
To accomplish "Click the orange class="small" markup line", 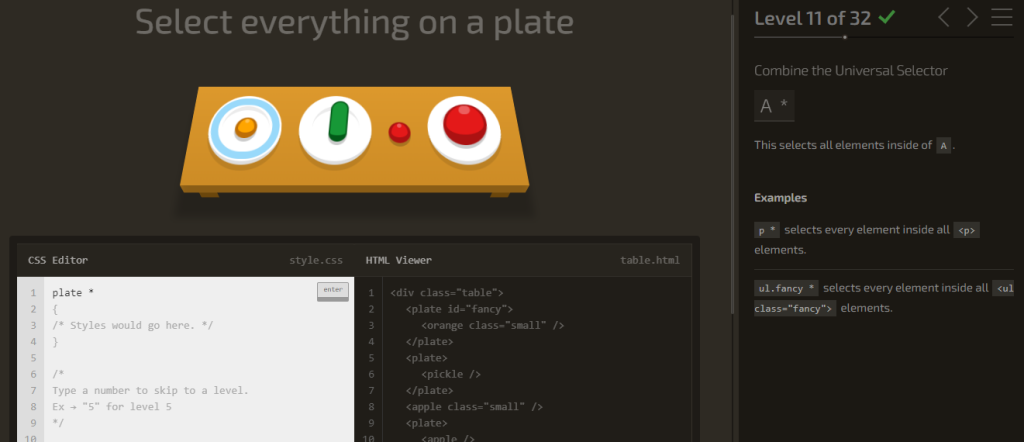I will [492, 325].
